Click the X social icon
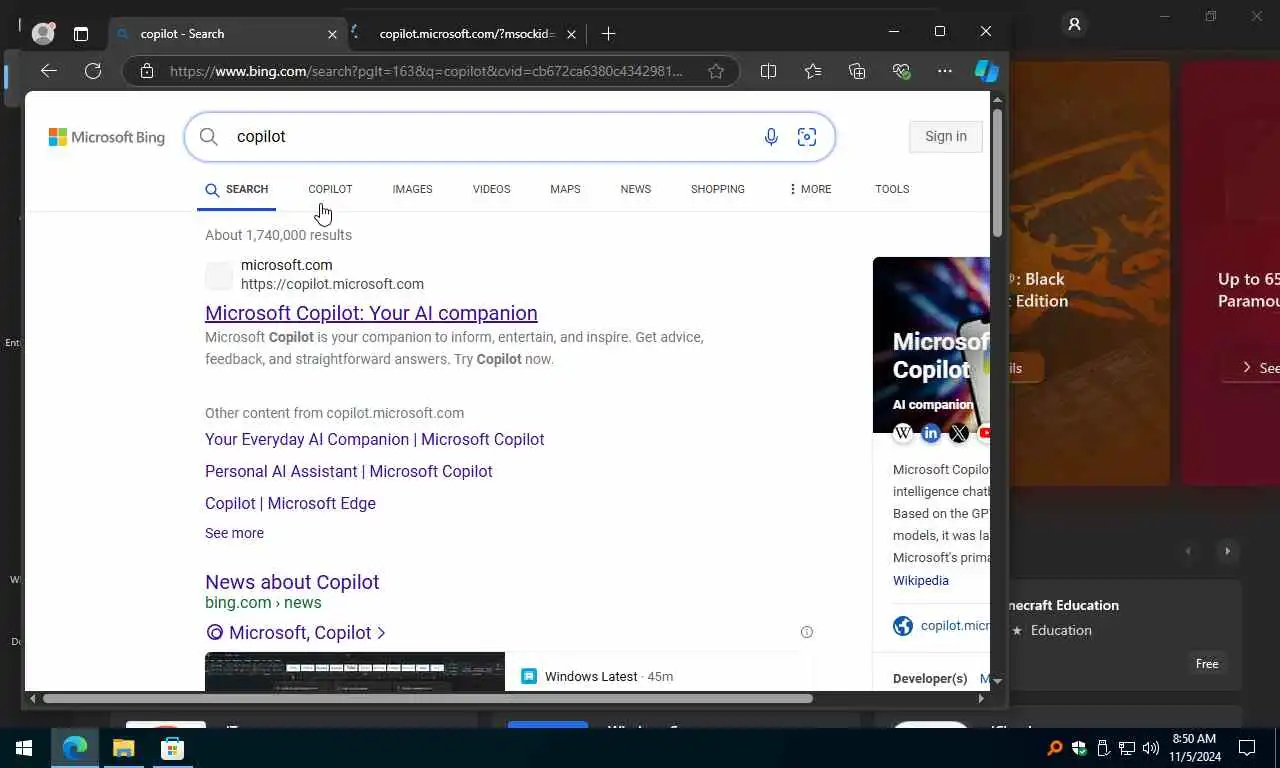The image size is (1280, 768). [x=959, y=433]
